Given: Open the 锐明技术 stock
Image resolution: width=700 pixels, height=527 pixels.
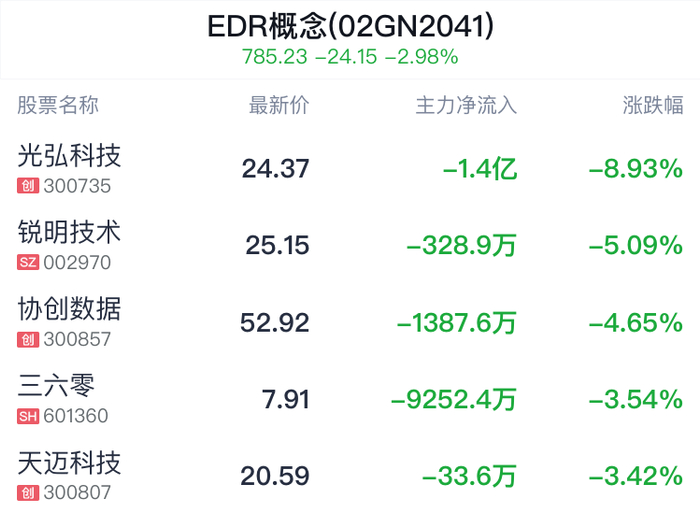Looking at the screenshot, I should click(x=70, y=233).
